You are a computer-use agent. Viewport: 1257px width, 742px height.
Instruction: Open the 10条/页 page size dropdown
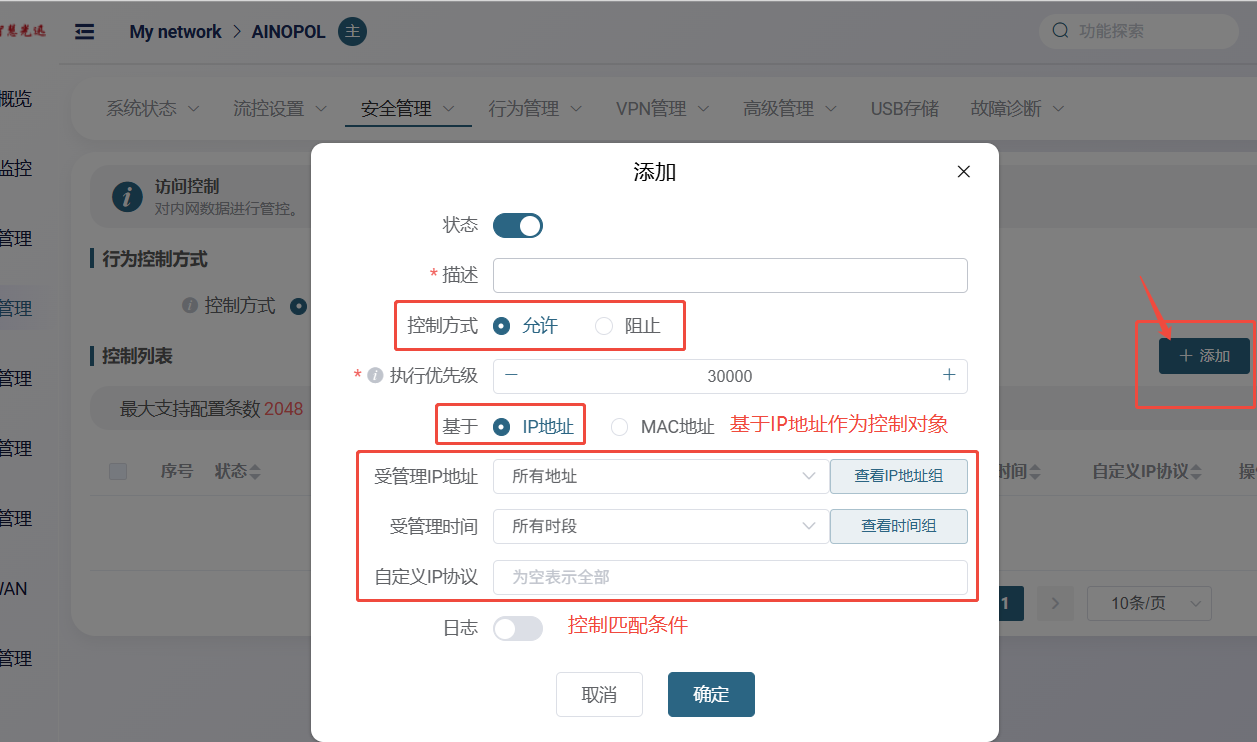[x=1148, y=603]
